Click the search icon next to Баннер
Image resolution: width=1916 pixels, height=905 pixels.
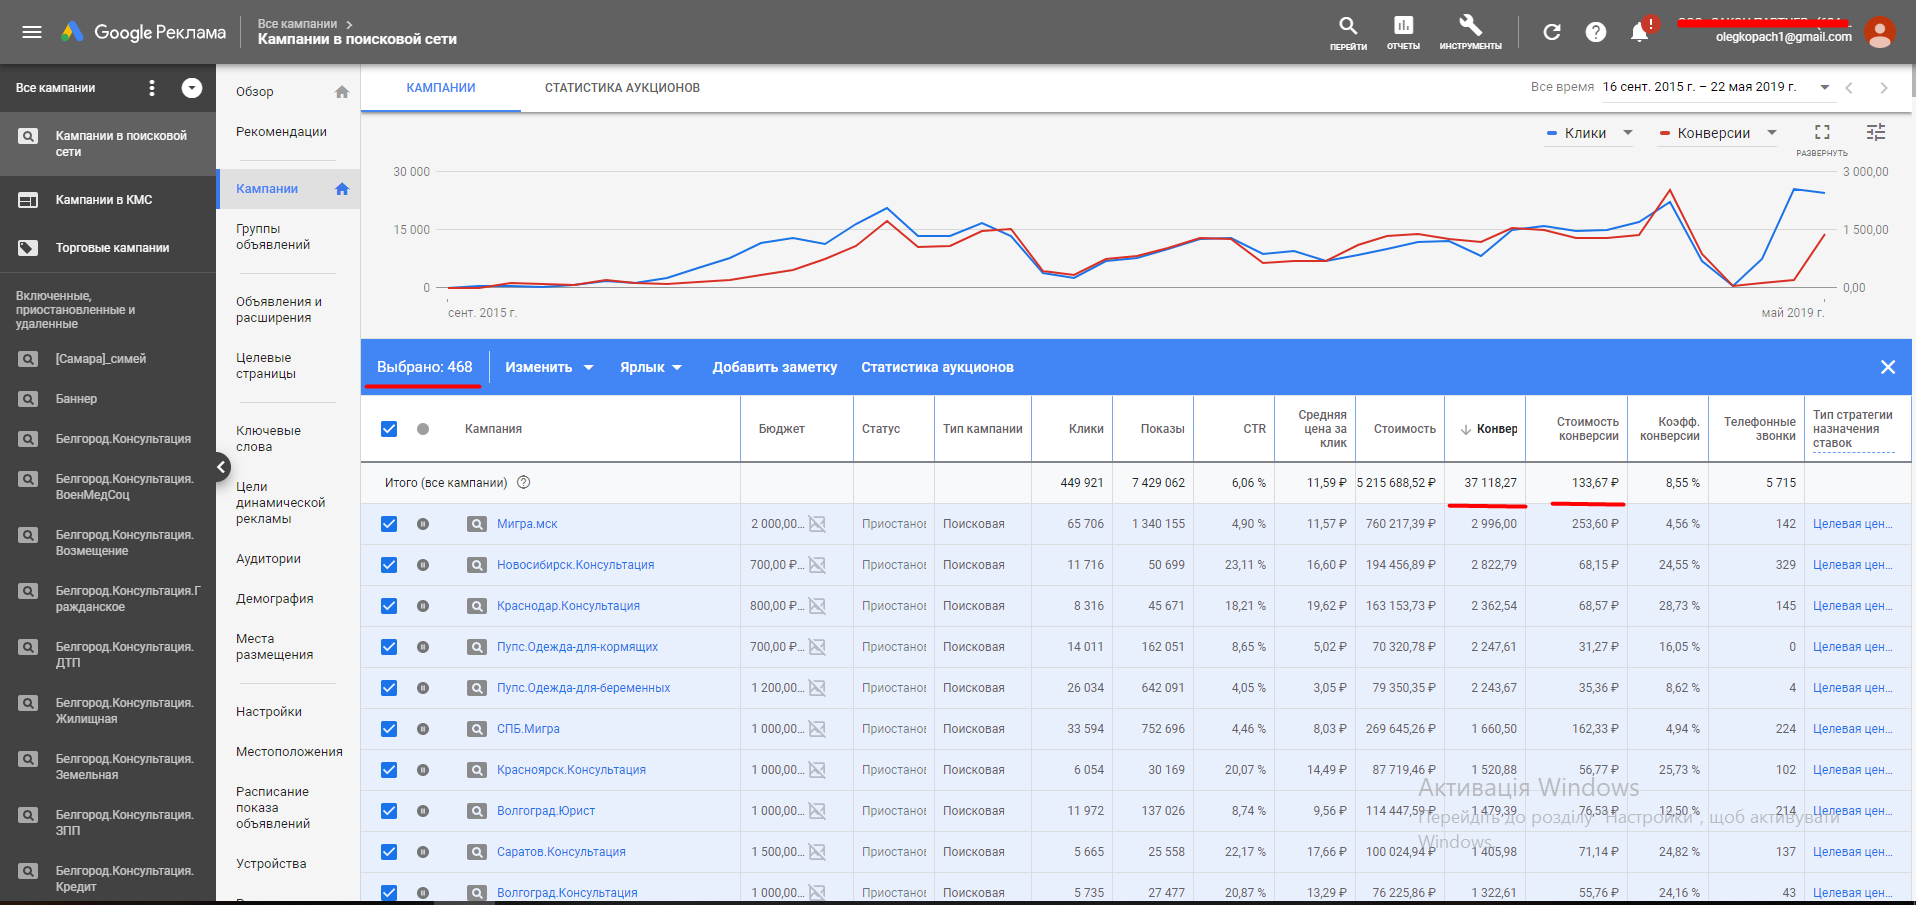tap(28, 399)
